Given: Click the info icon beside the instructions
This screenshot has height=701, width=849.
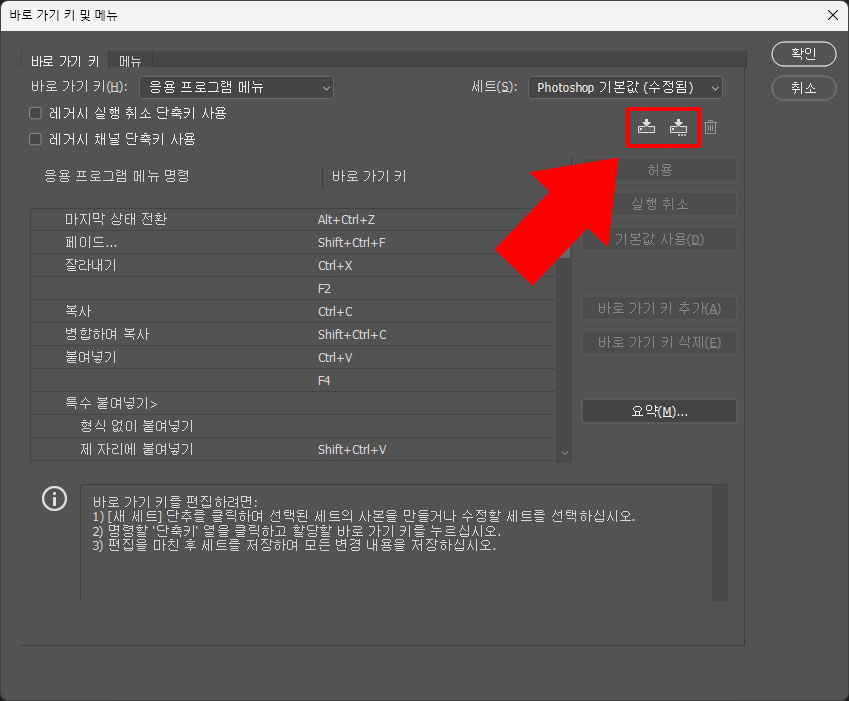Looking at the screenshot, I should 54,499.
